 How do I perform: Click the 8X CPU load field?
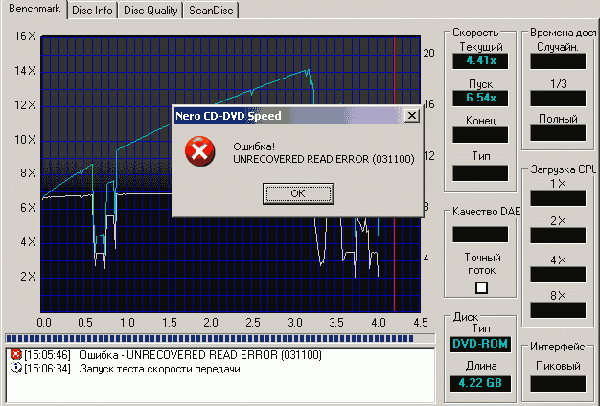pos(558,310)
